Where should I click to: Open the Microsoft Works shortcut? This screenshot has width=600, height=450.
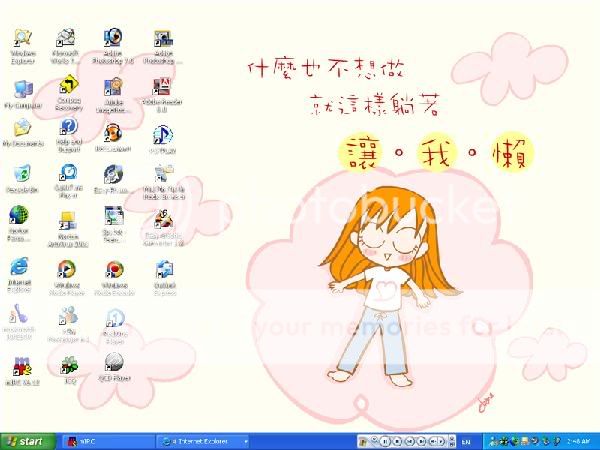coord(68,40)
